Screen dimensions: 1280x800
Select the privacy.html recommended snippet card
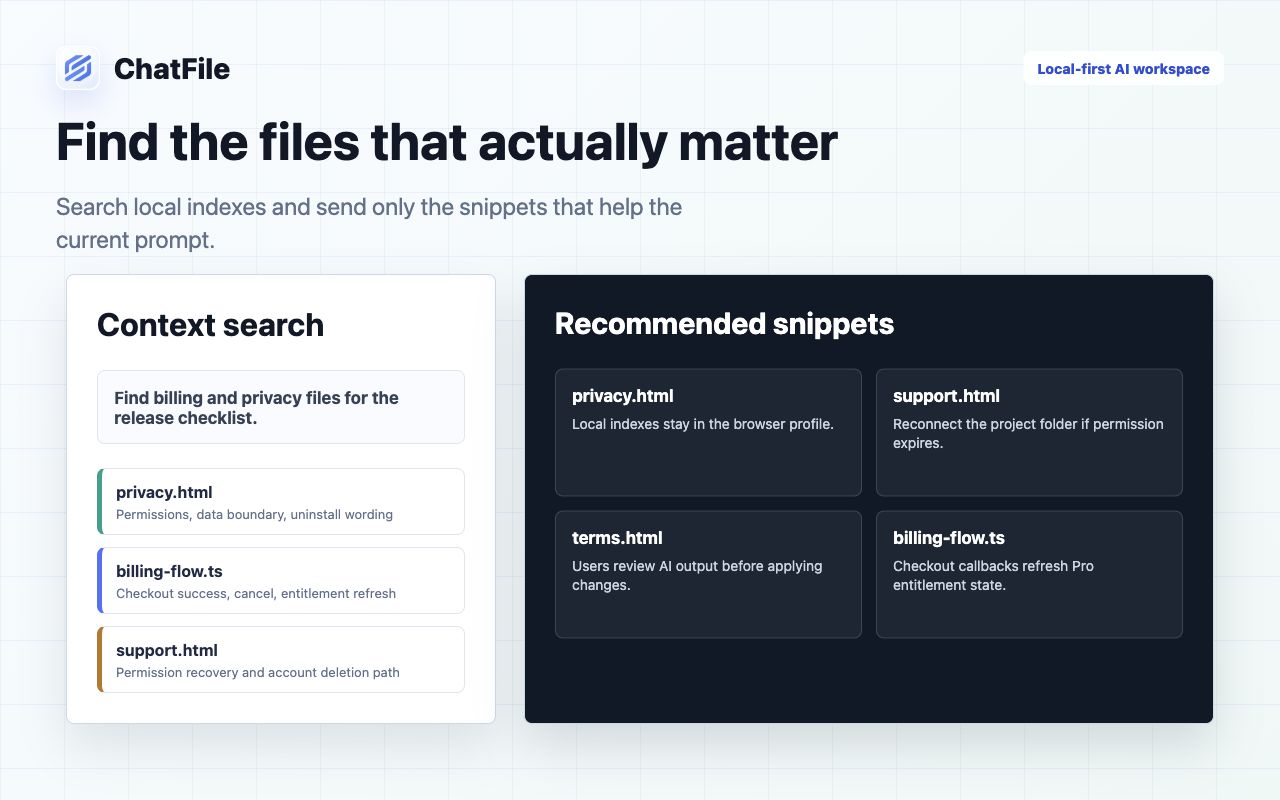708,433
